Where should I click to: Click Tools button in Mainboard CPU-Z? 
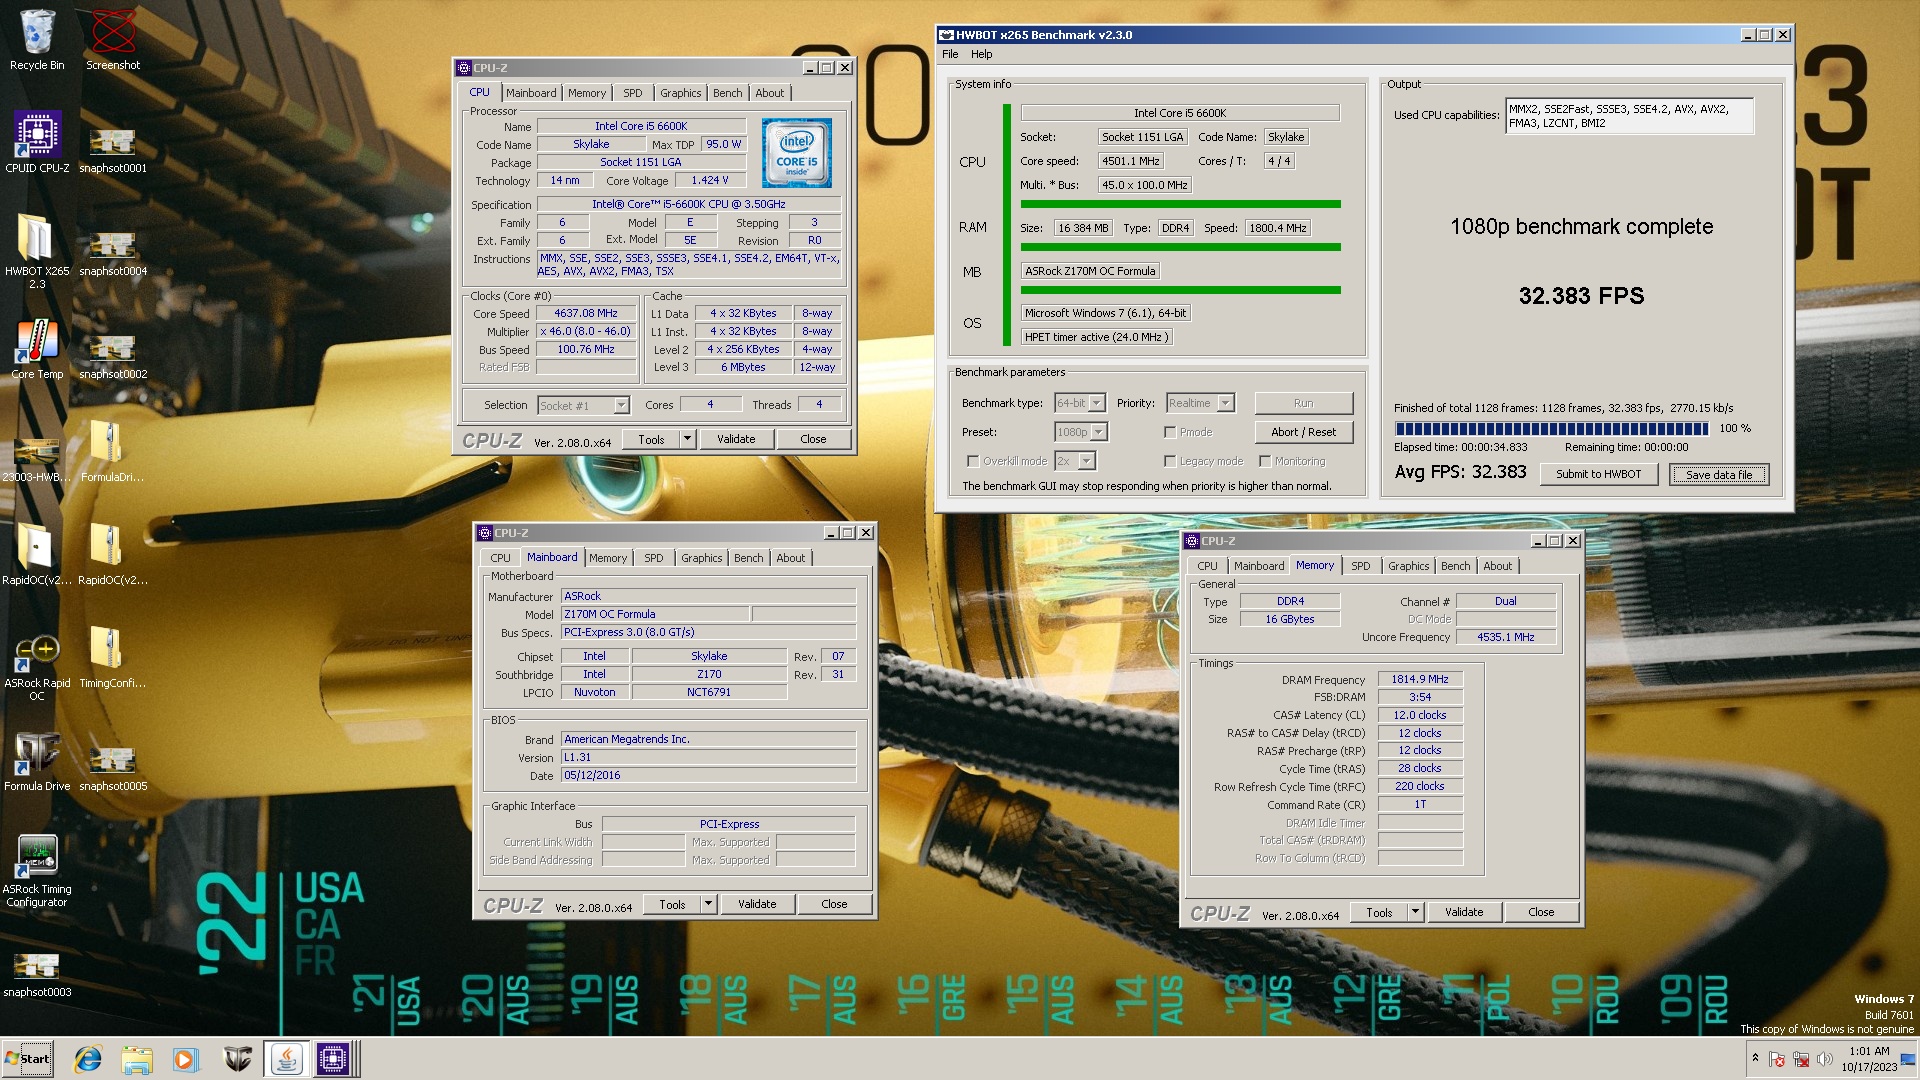pyautogui.click(x=672, y=904)
